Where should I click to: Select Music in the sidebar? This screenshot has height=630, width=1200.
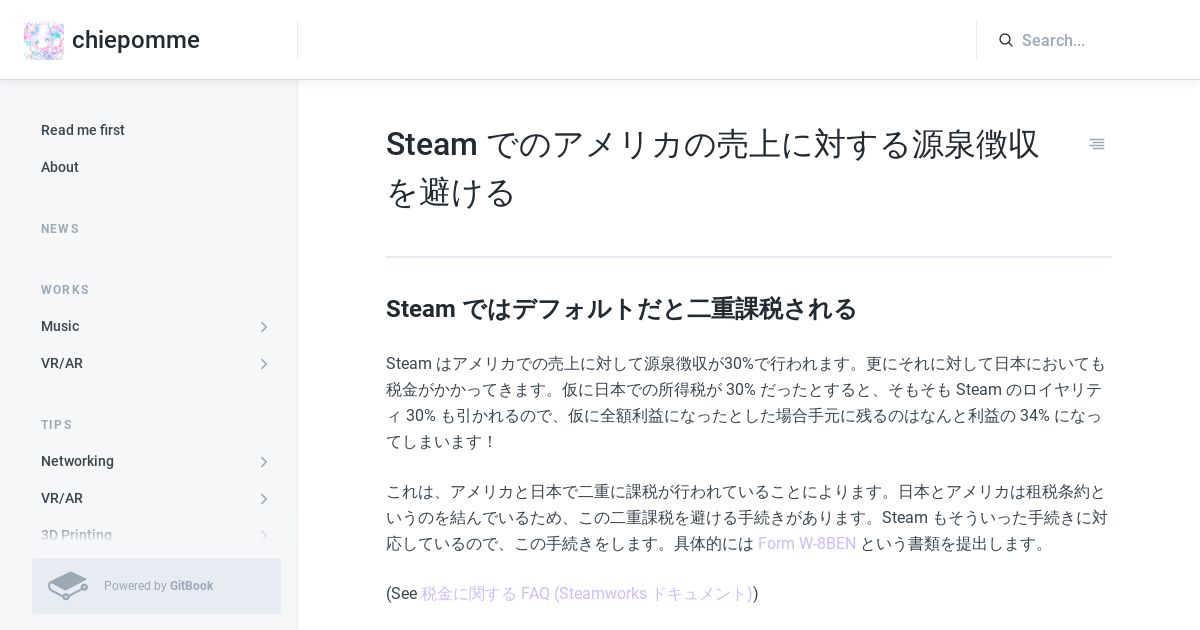pos(60,326)
